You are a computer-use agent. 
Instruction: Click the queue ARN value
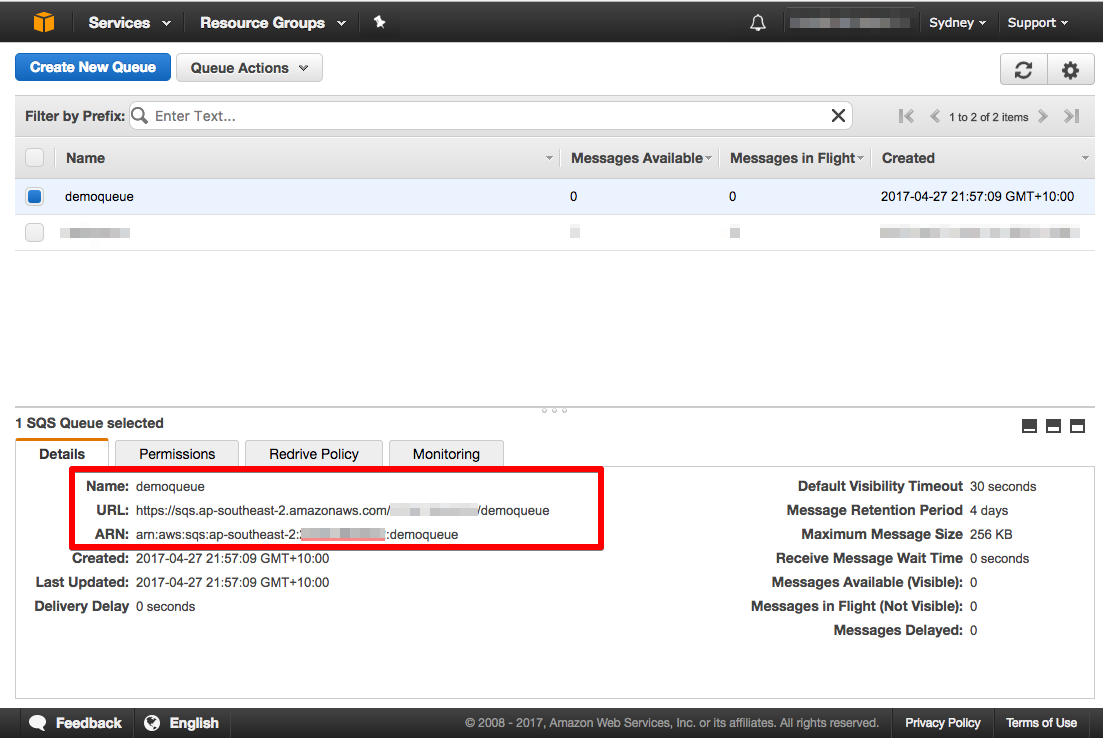297,534
